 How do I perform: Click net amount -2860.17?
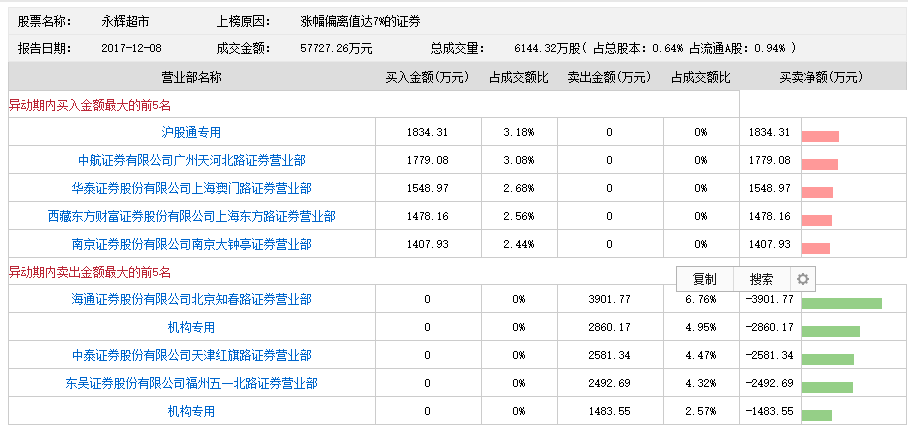pos(770,327)
